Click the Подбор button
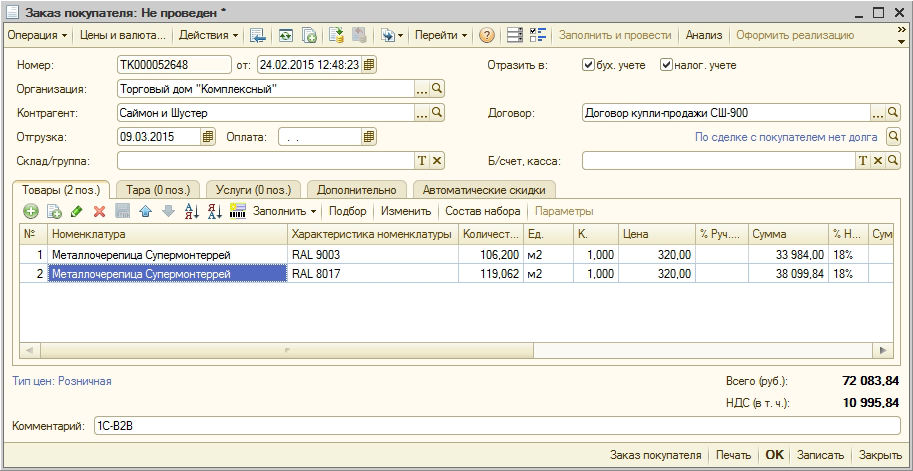The width and height of the screenshot is (913, 471). tap(348, 211)
